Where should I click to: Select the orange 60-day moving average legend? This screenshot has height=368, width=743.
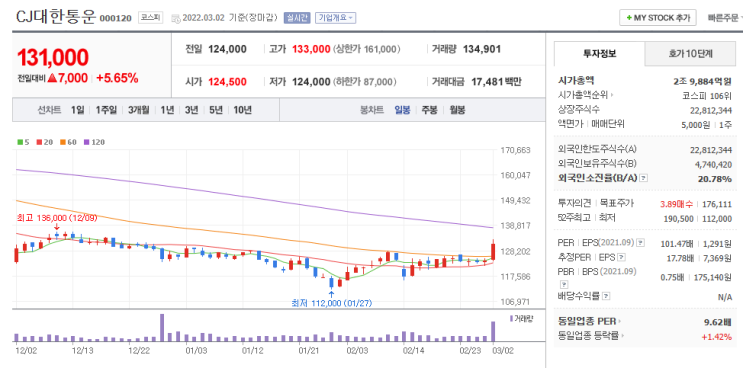pyautogui.click(x=68, y=142)
